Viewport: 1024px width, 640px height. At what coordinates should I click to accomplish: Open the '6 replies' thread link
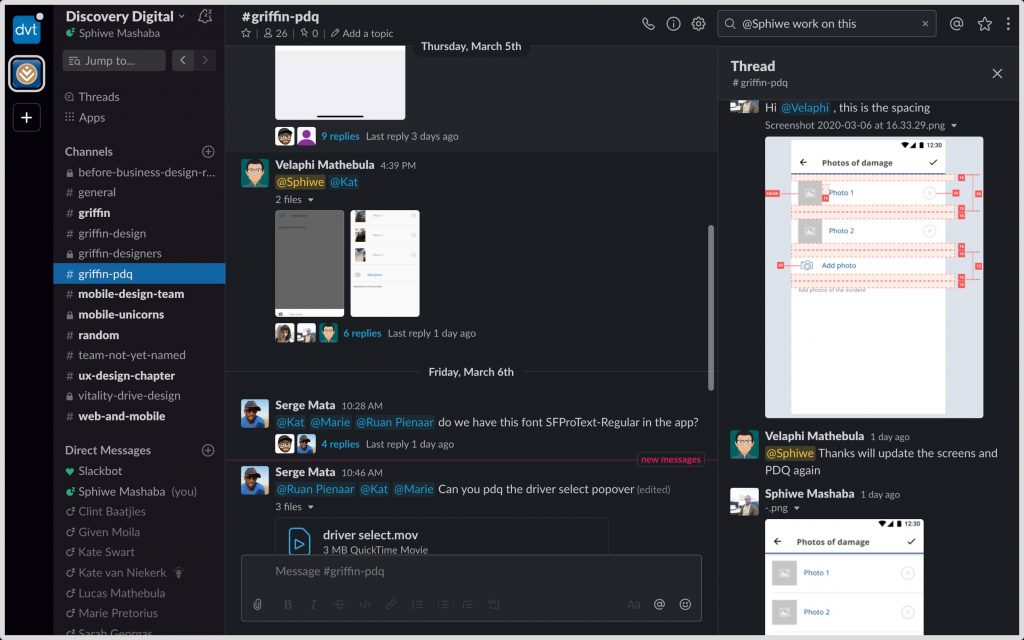pyautogui.click(x=362, y=333)
